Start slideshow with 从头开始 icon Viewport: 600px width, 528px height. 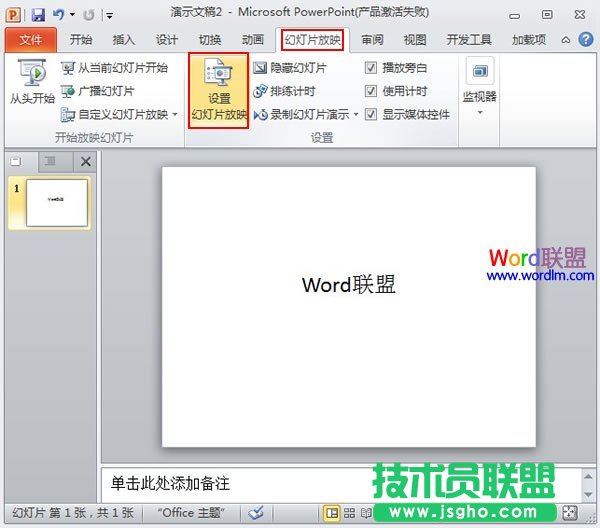(33, 81)
